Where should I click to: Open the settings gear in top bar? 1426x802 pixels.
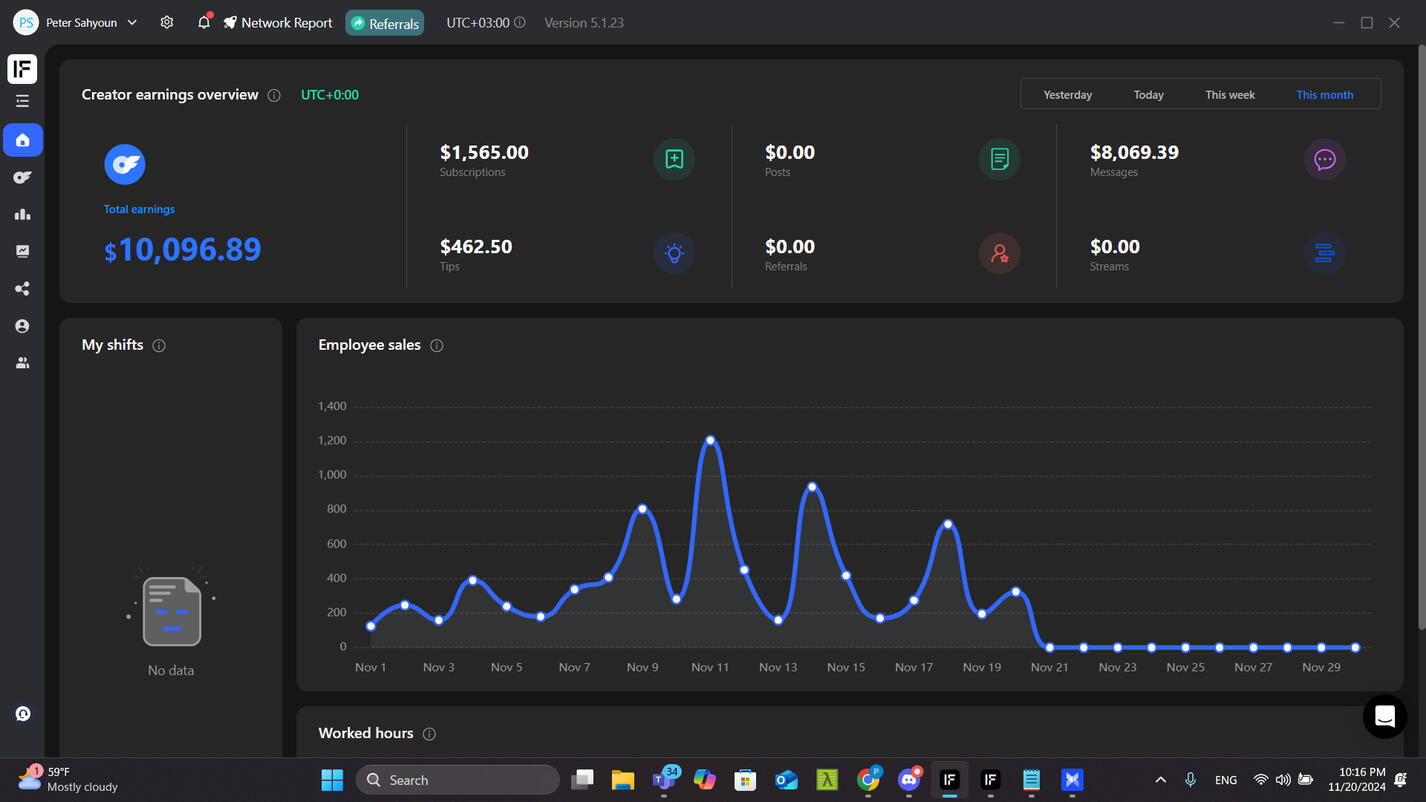coord(167,22)
